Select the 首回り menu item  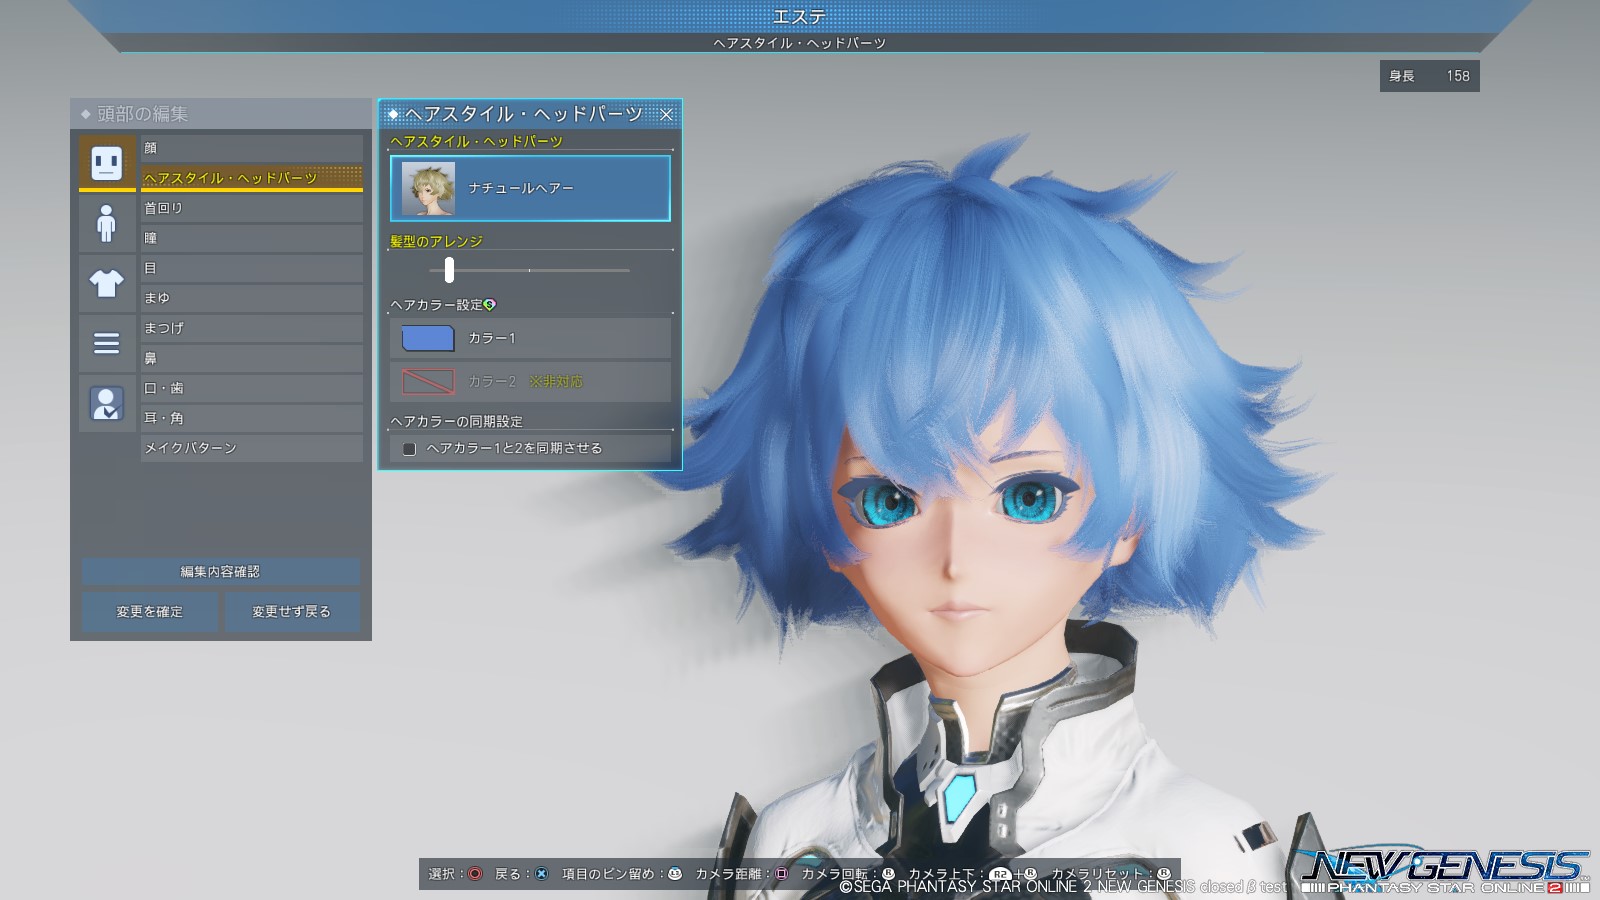(x=252, y=208)
